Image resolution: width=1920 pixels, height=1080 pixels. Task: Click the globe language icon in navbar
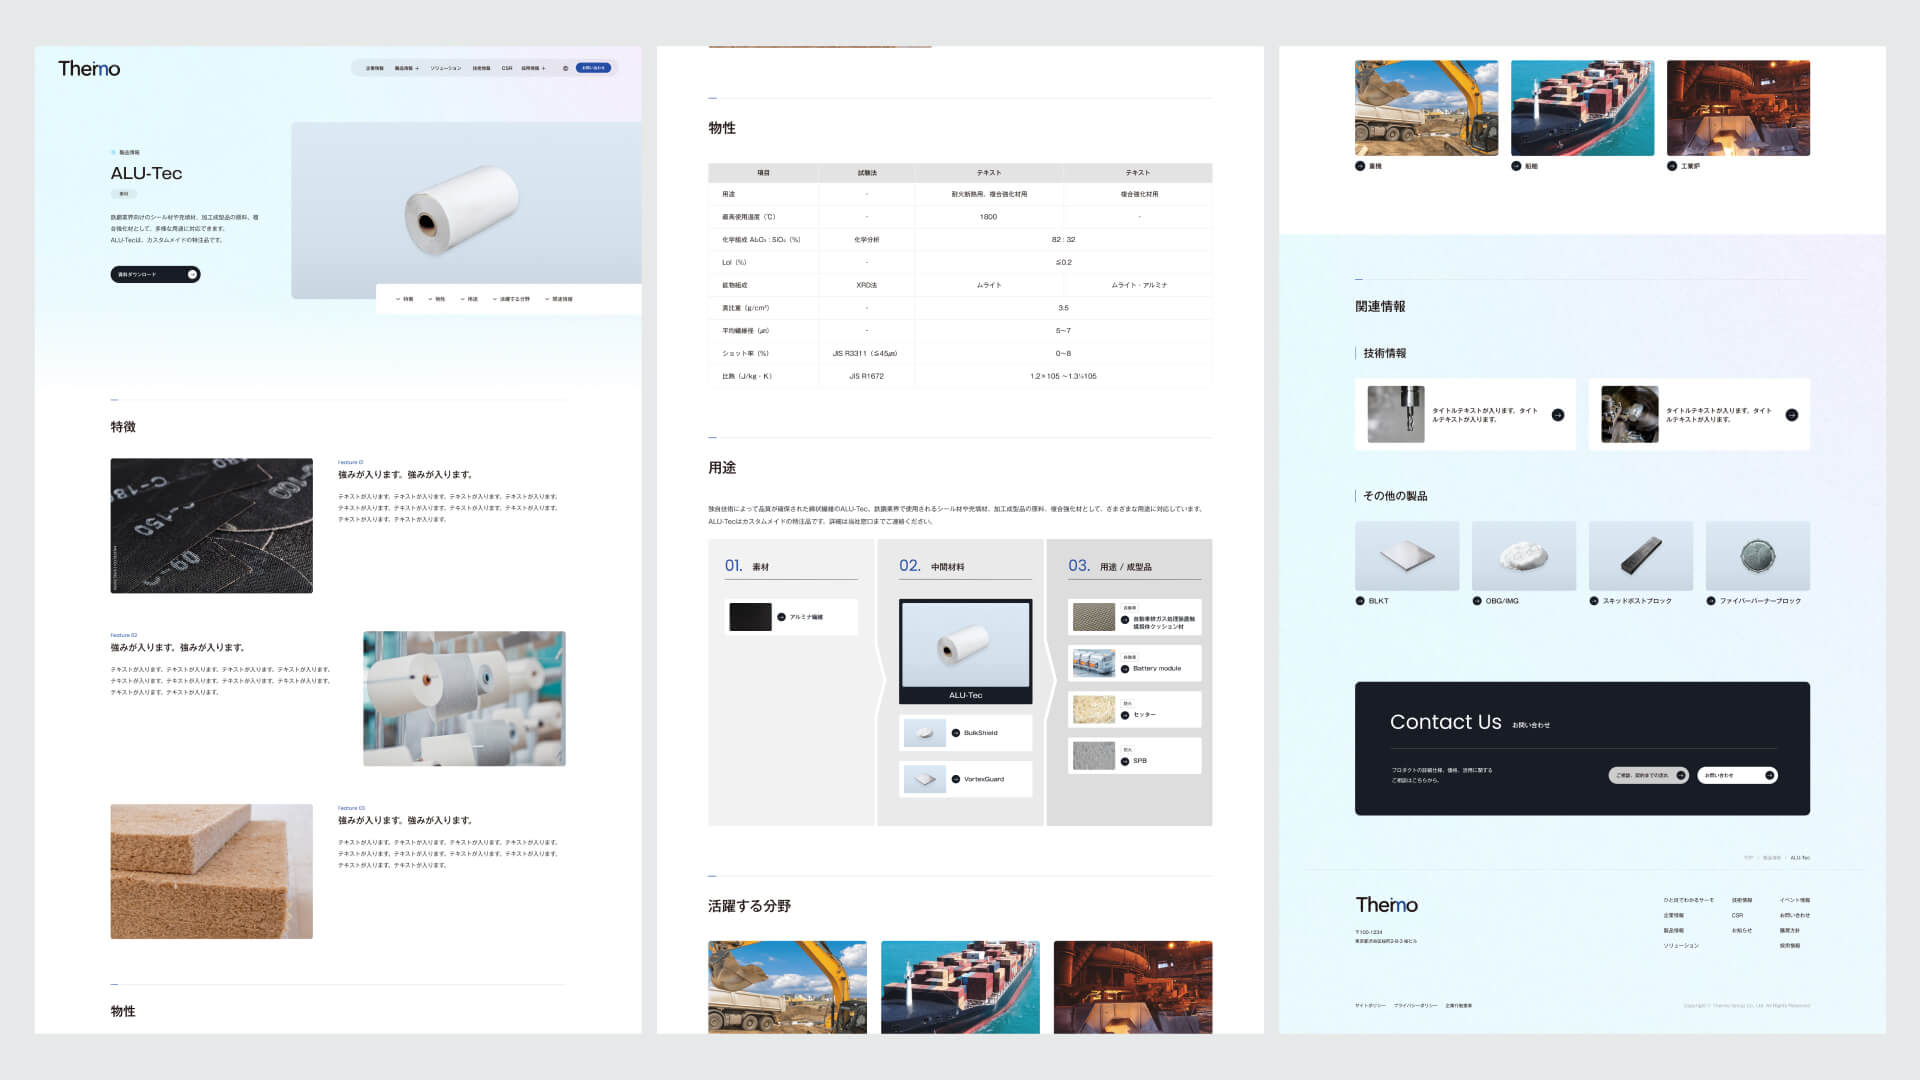click(565, 68)
